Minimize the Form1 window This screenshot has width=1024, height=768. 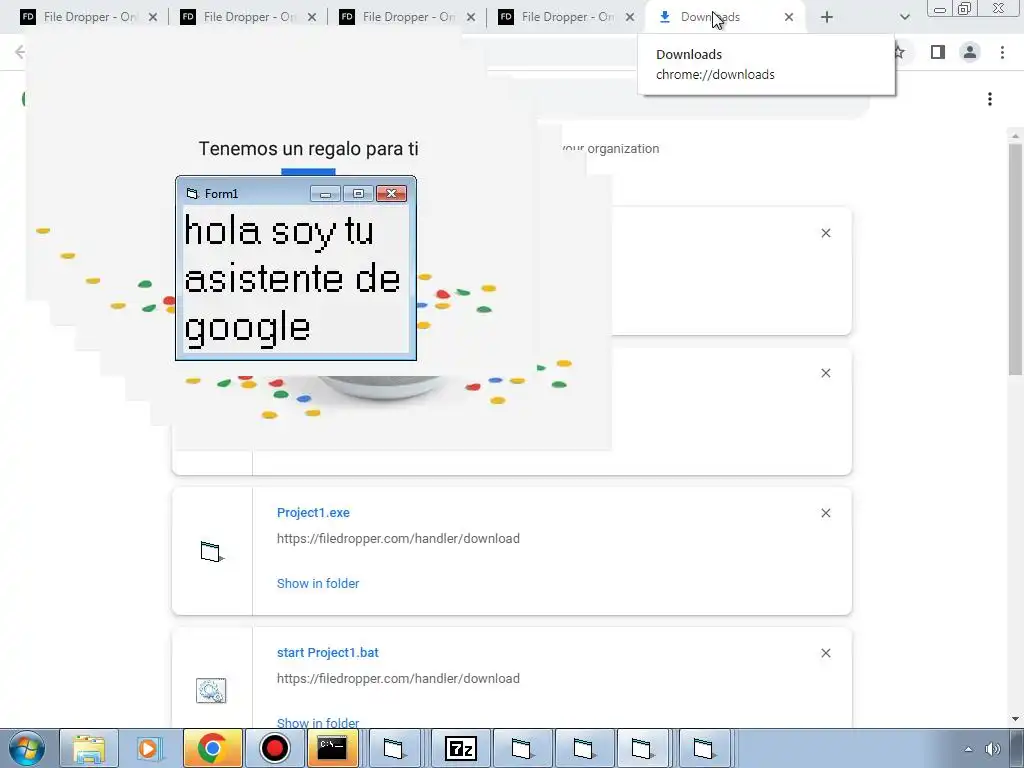[x=325, y=193]
